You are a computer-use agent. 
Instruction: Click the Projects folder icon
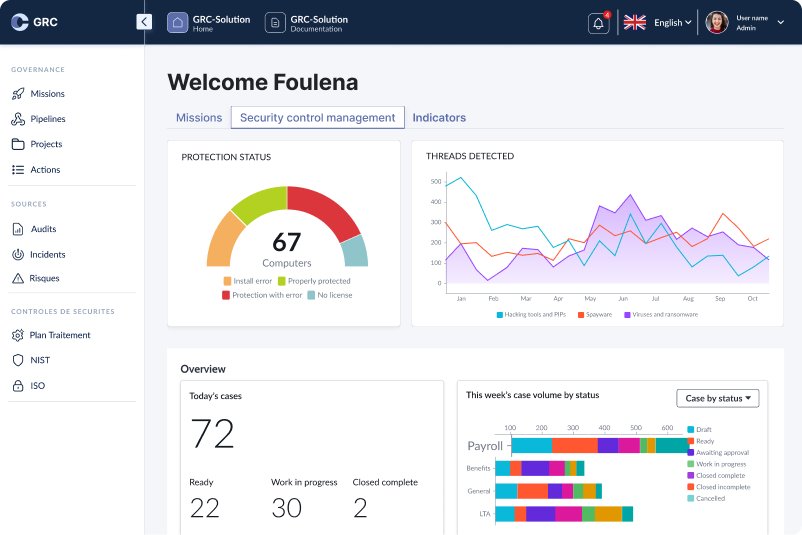pyautogui.click(x=18, y=144)
